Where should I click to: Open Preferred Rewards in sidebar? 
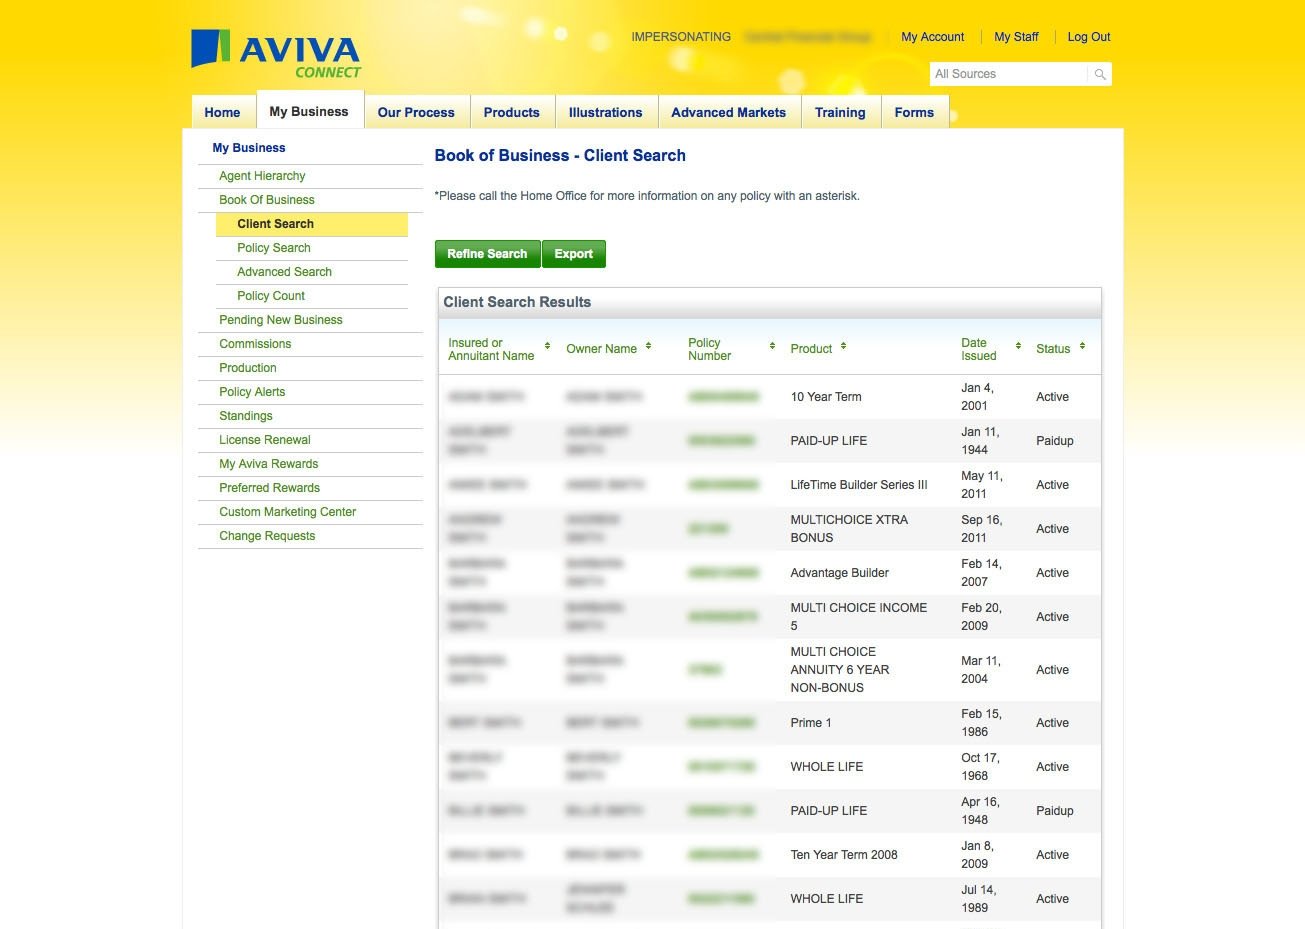[x=270, y=488]
